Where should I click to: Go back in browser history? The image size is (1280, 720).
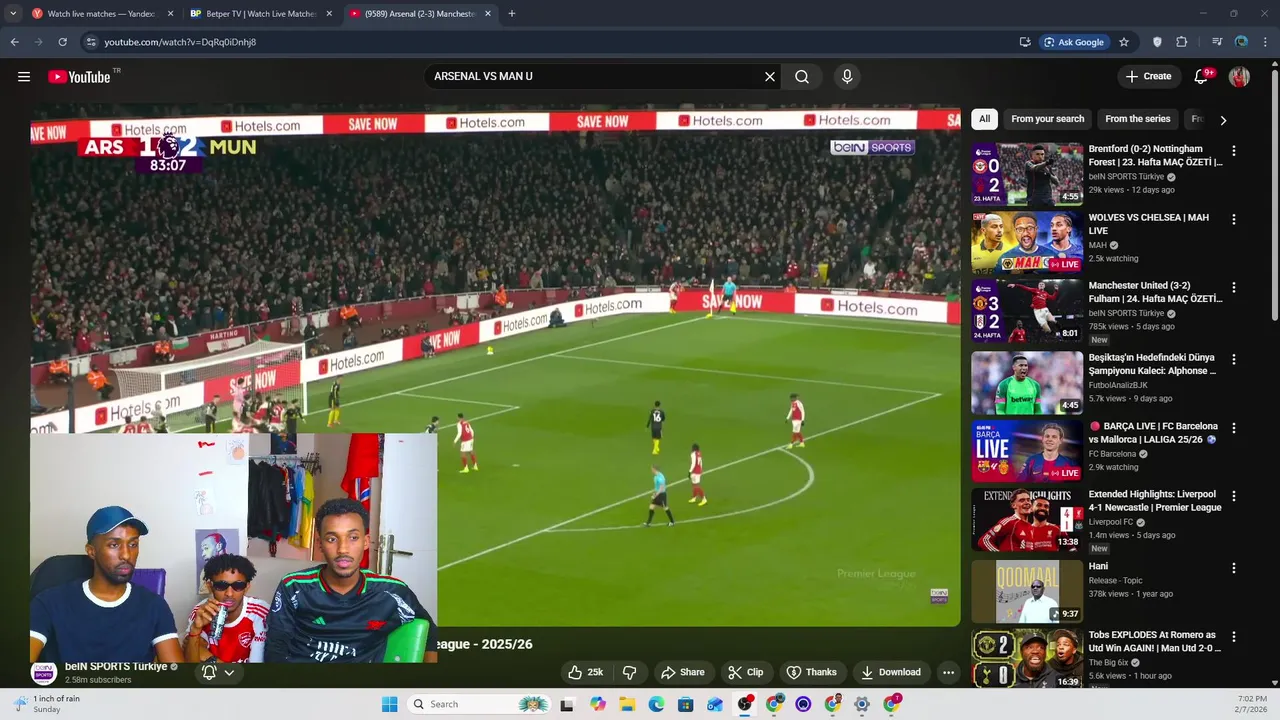pyautogui.click(x=14, y=42)
